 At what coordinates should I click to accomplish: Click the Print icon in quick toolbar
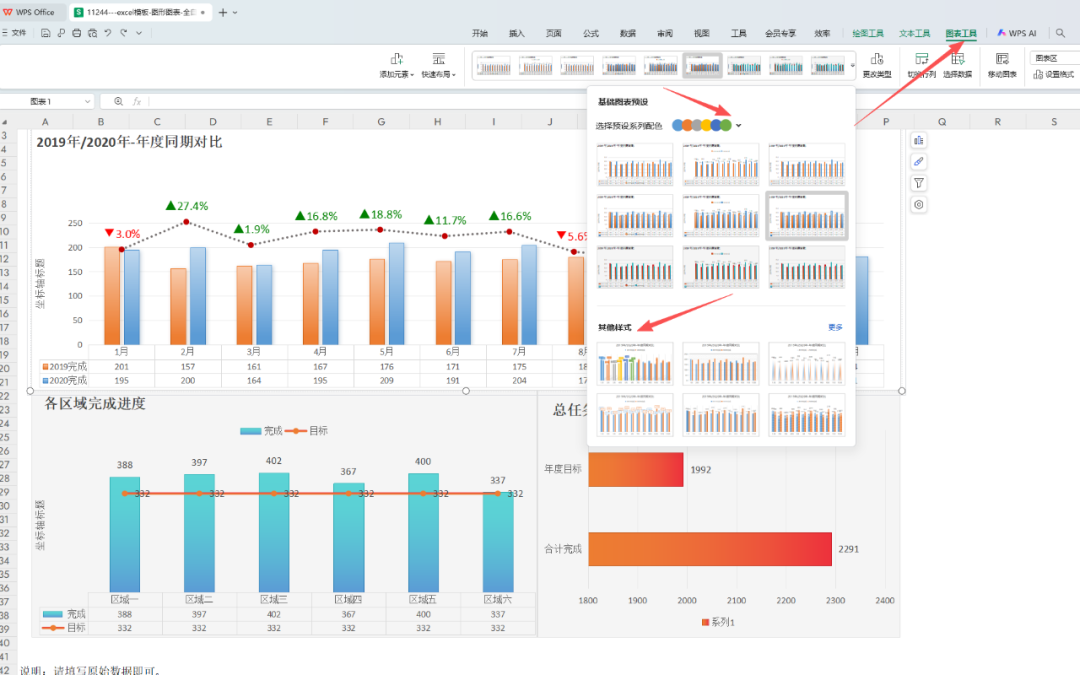click(x=77, y=33)
